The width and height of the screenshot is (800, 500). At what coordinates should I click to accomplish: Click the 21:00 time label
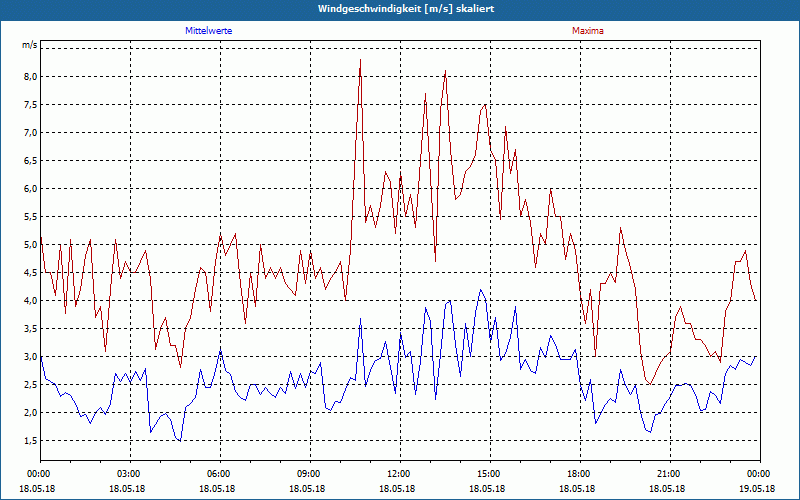pos(670,474)
